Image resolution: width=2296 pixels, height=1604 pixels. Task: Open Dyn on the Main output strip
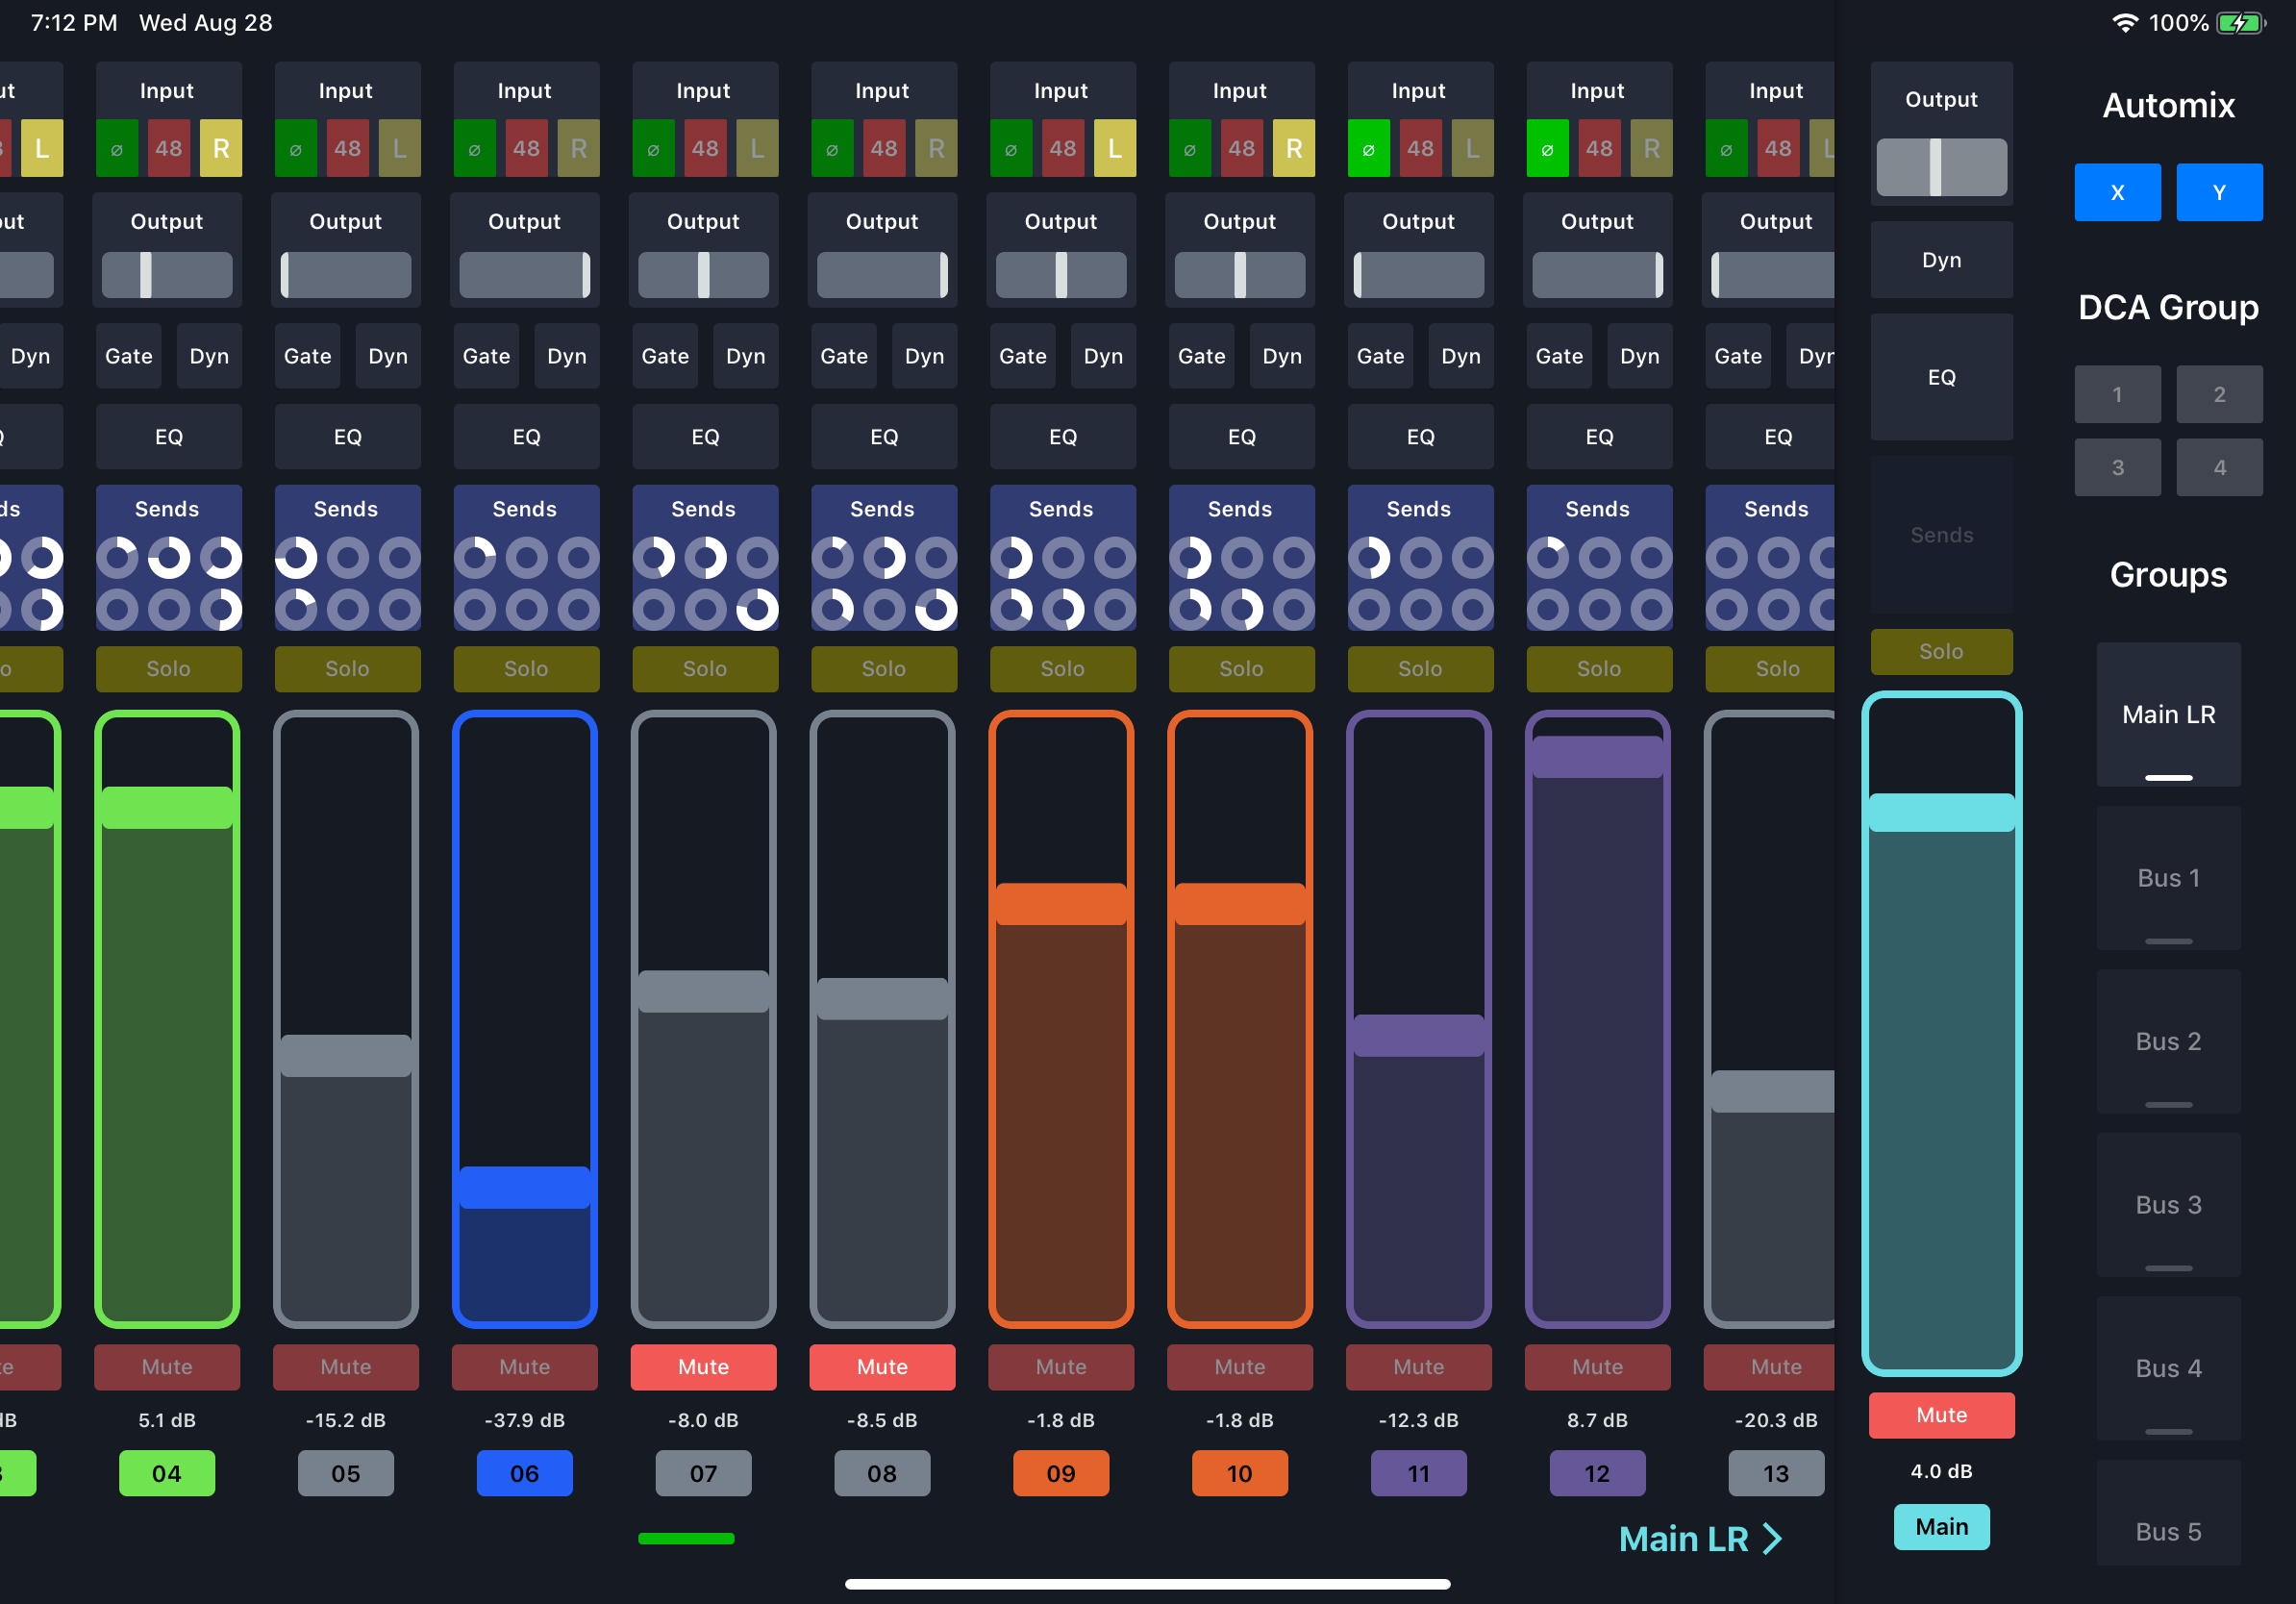[1940, 259]
